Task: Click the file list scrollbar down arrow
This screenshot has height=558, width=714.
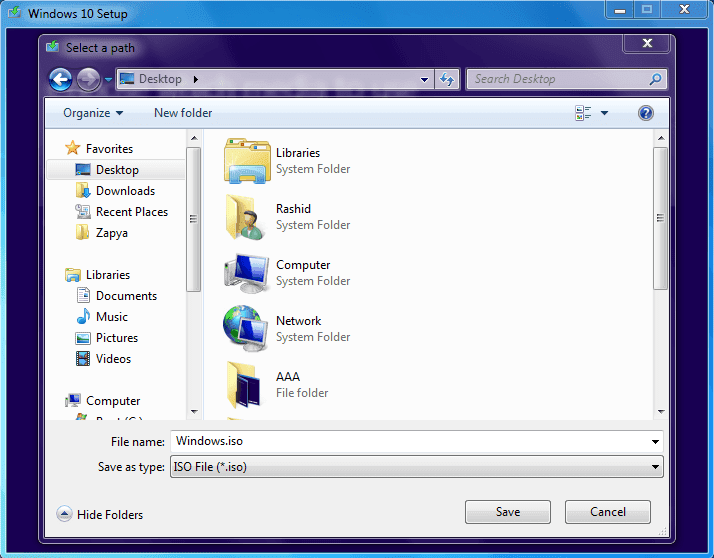Action: pyautogui.click(x=661, y=412)
